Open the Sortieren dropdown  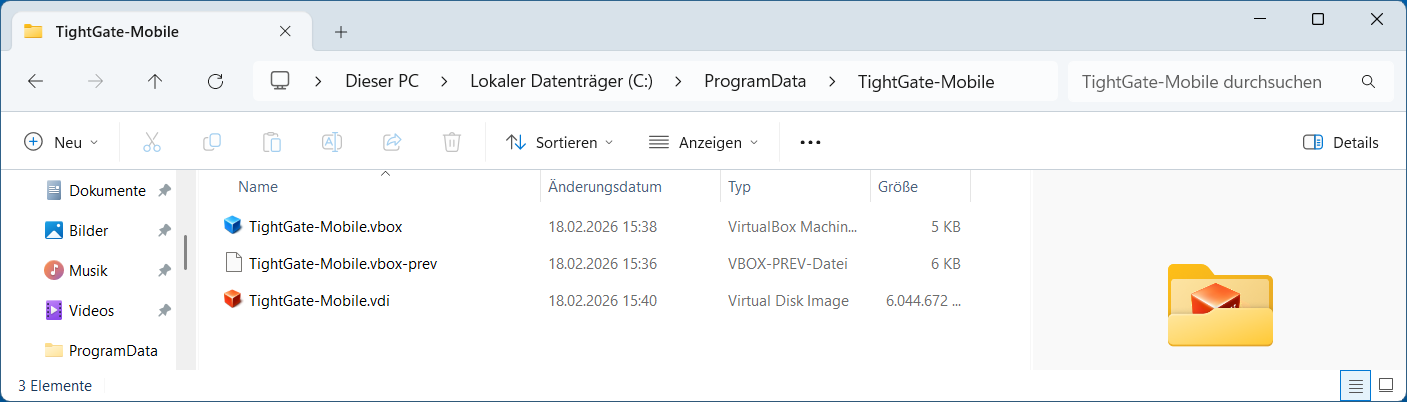[559, 142]
